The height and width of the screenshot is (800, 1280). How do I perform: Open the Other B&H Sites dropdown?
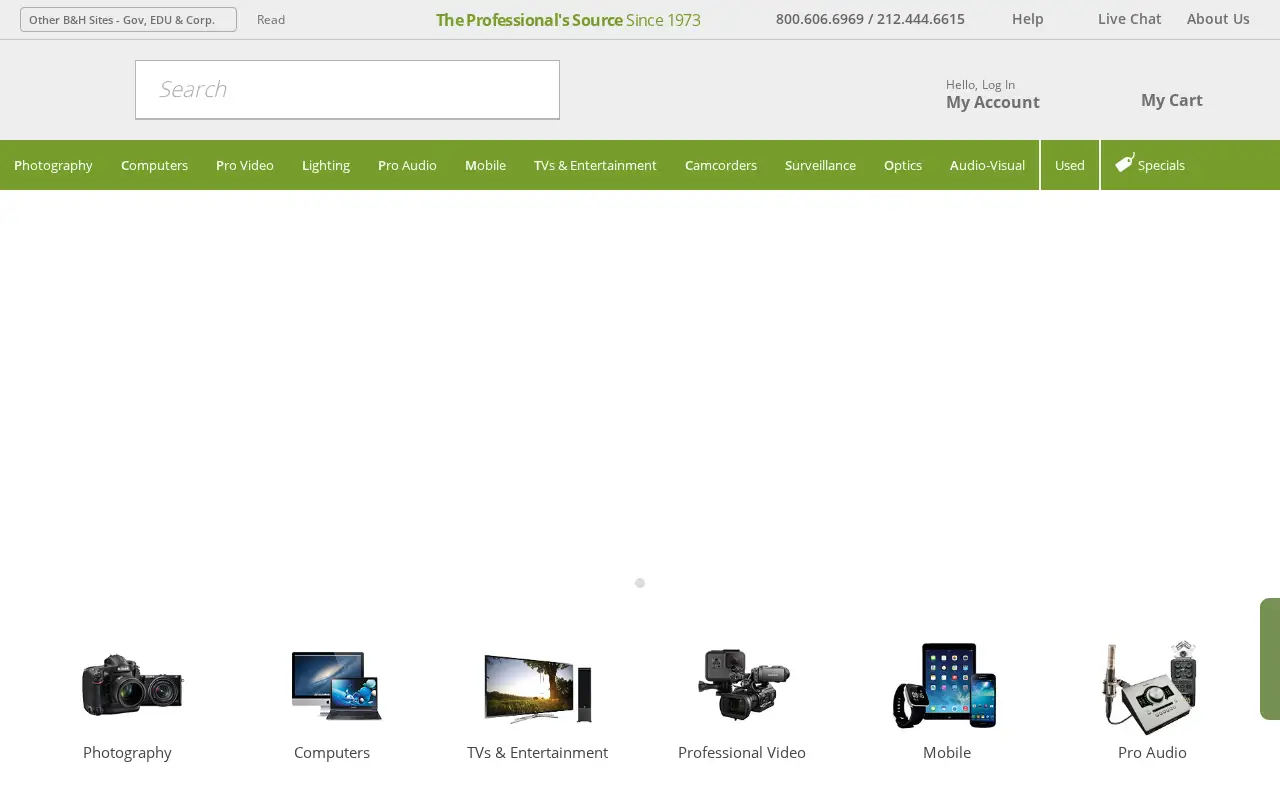point(128,19)
